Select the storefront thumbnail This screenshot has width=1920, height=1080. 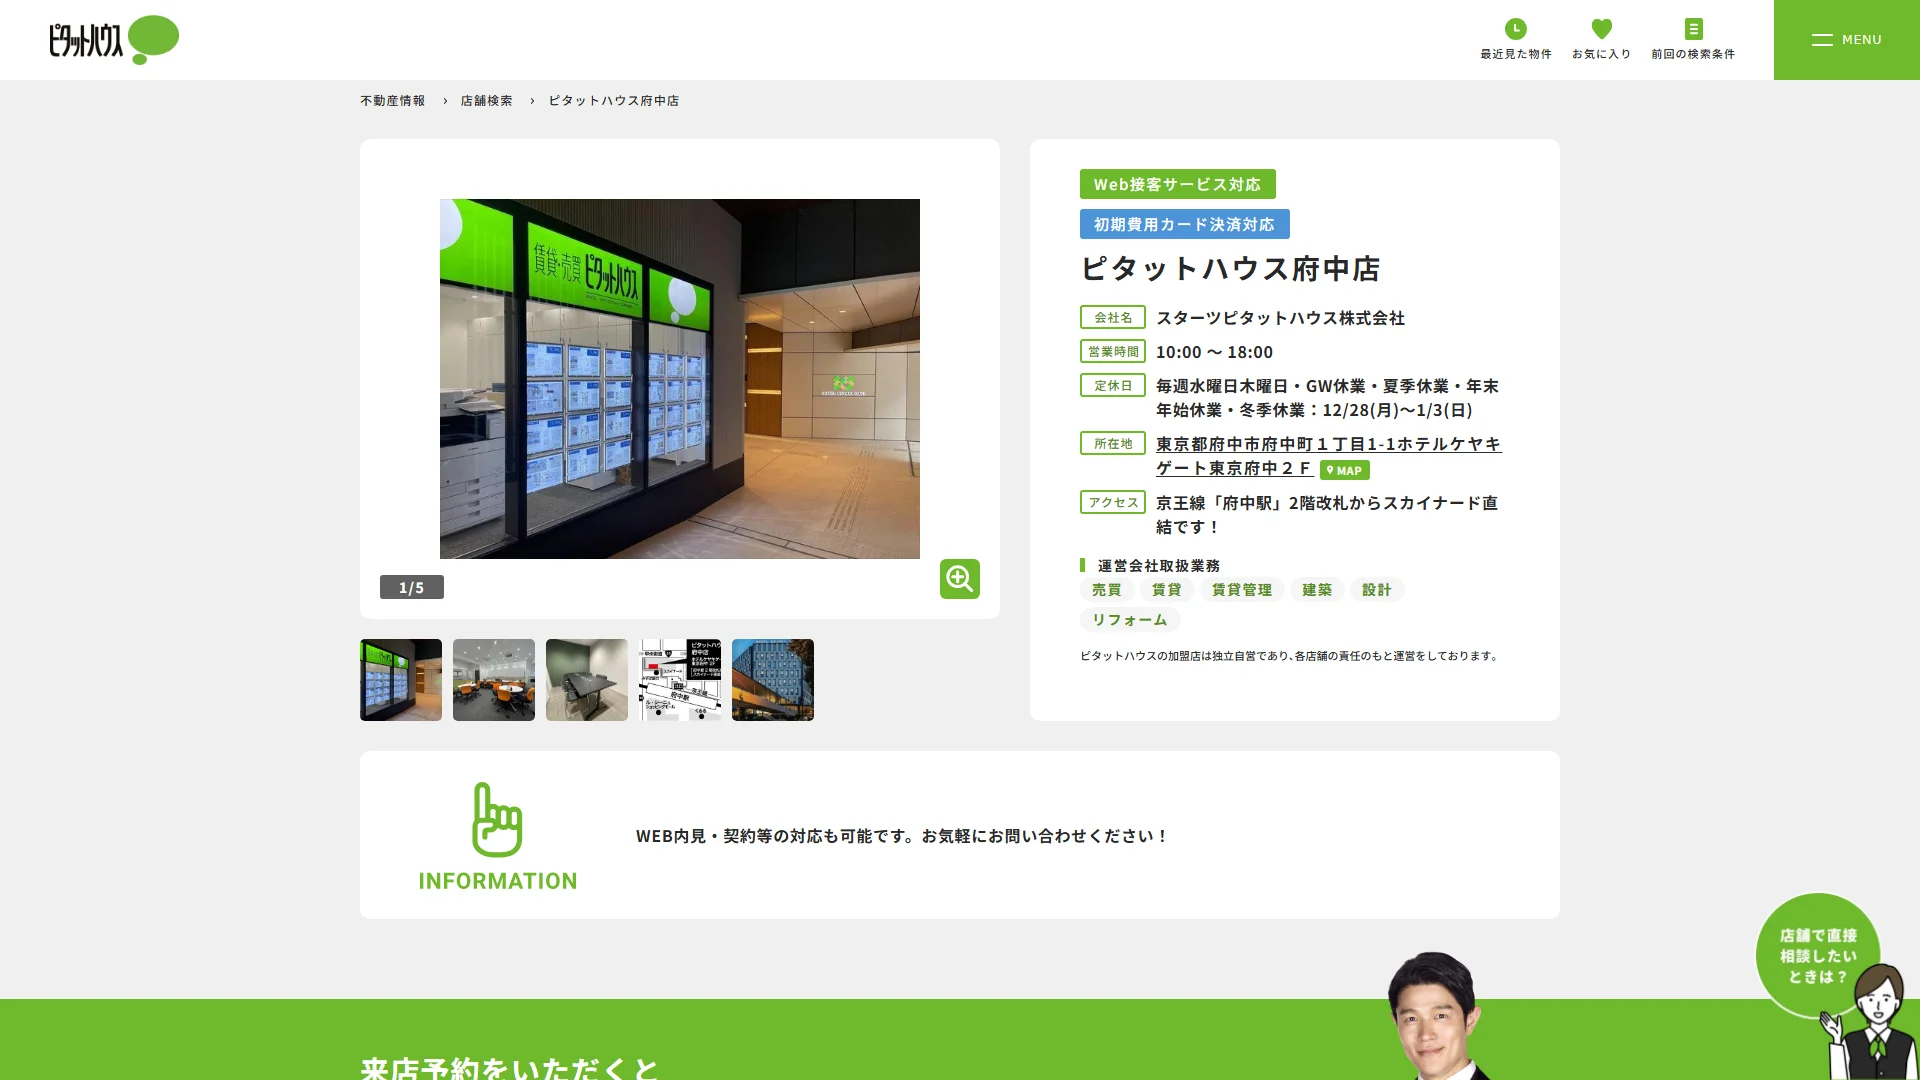click(x=401, y=680)
